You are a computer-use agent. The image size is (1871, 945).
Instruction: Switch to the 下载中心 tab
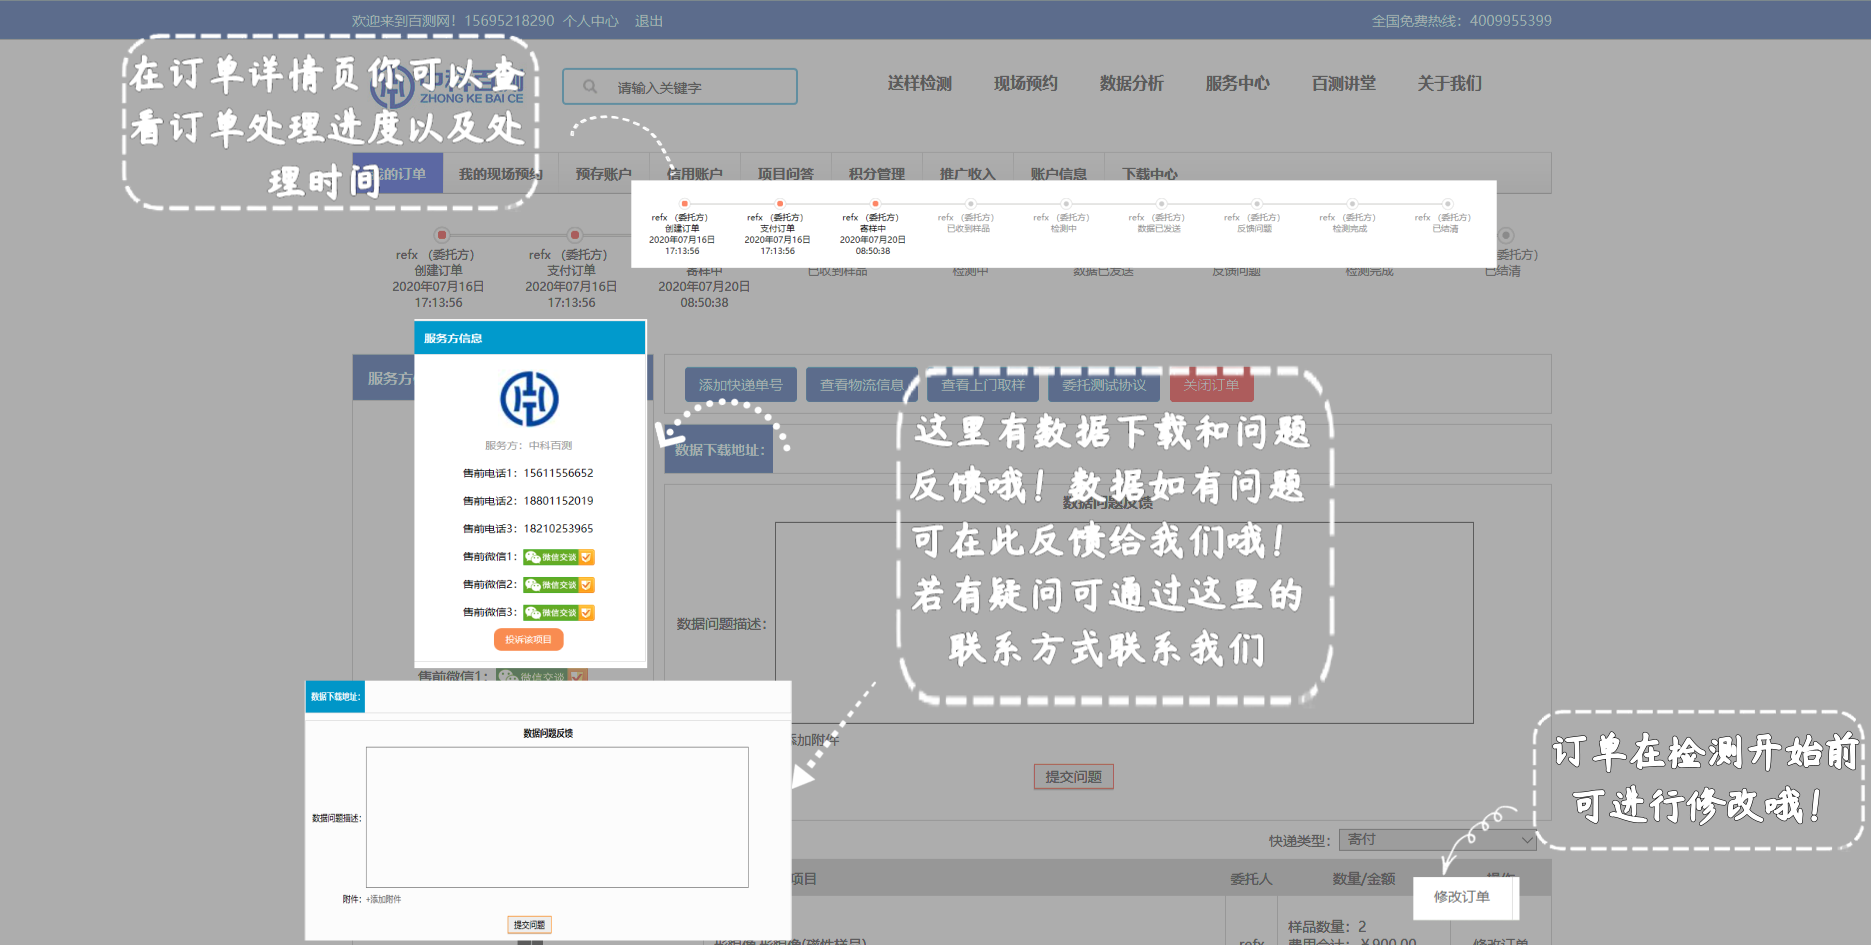[1149, 174]
